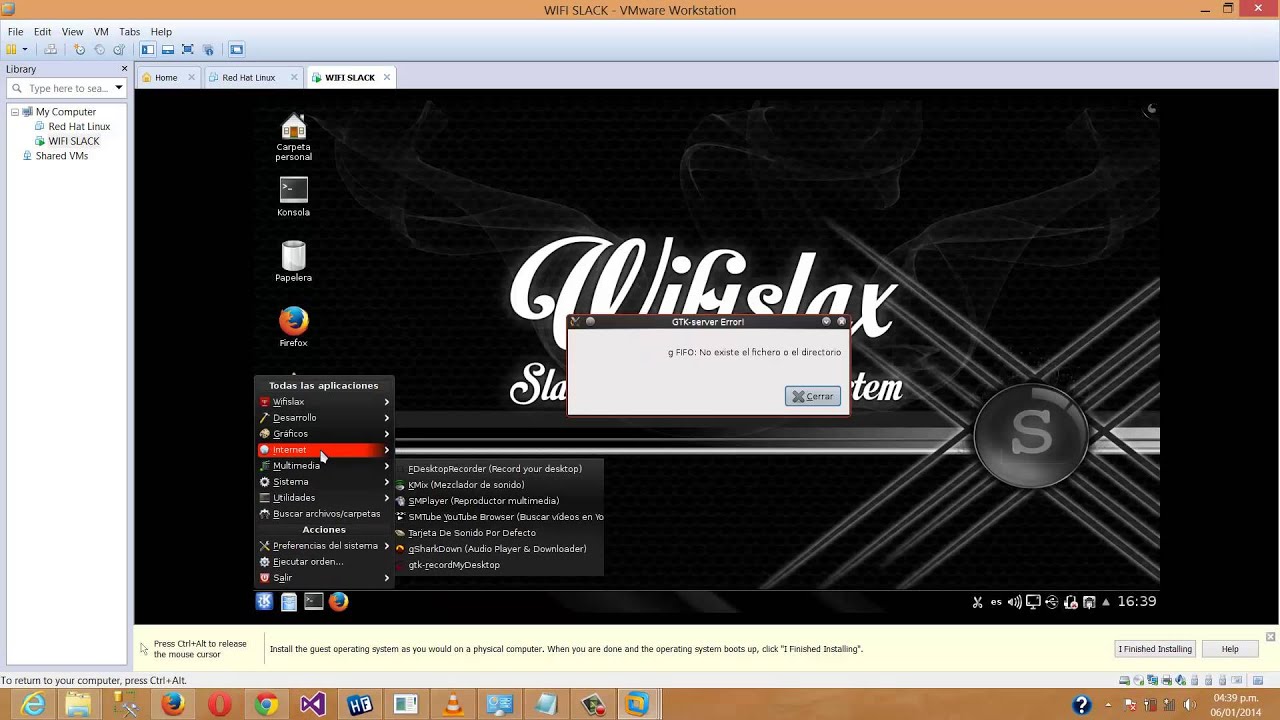The width and height of the screenshot is (1280, 720).
Task: Enter full screen mode icon
Action: (187, 49)
